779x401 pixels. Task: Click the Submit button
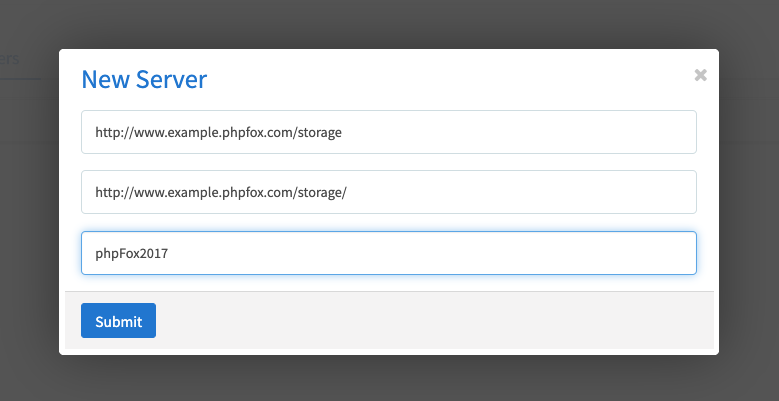(x=118, y=321)
